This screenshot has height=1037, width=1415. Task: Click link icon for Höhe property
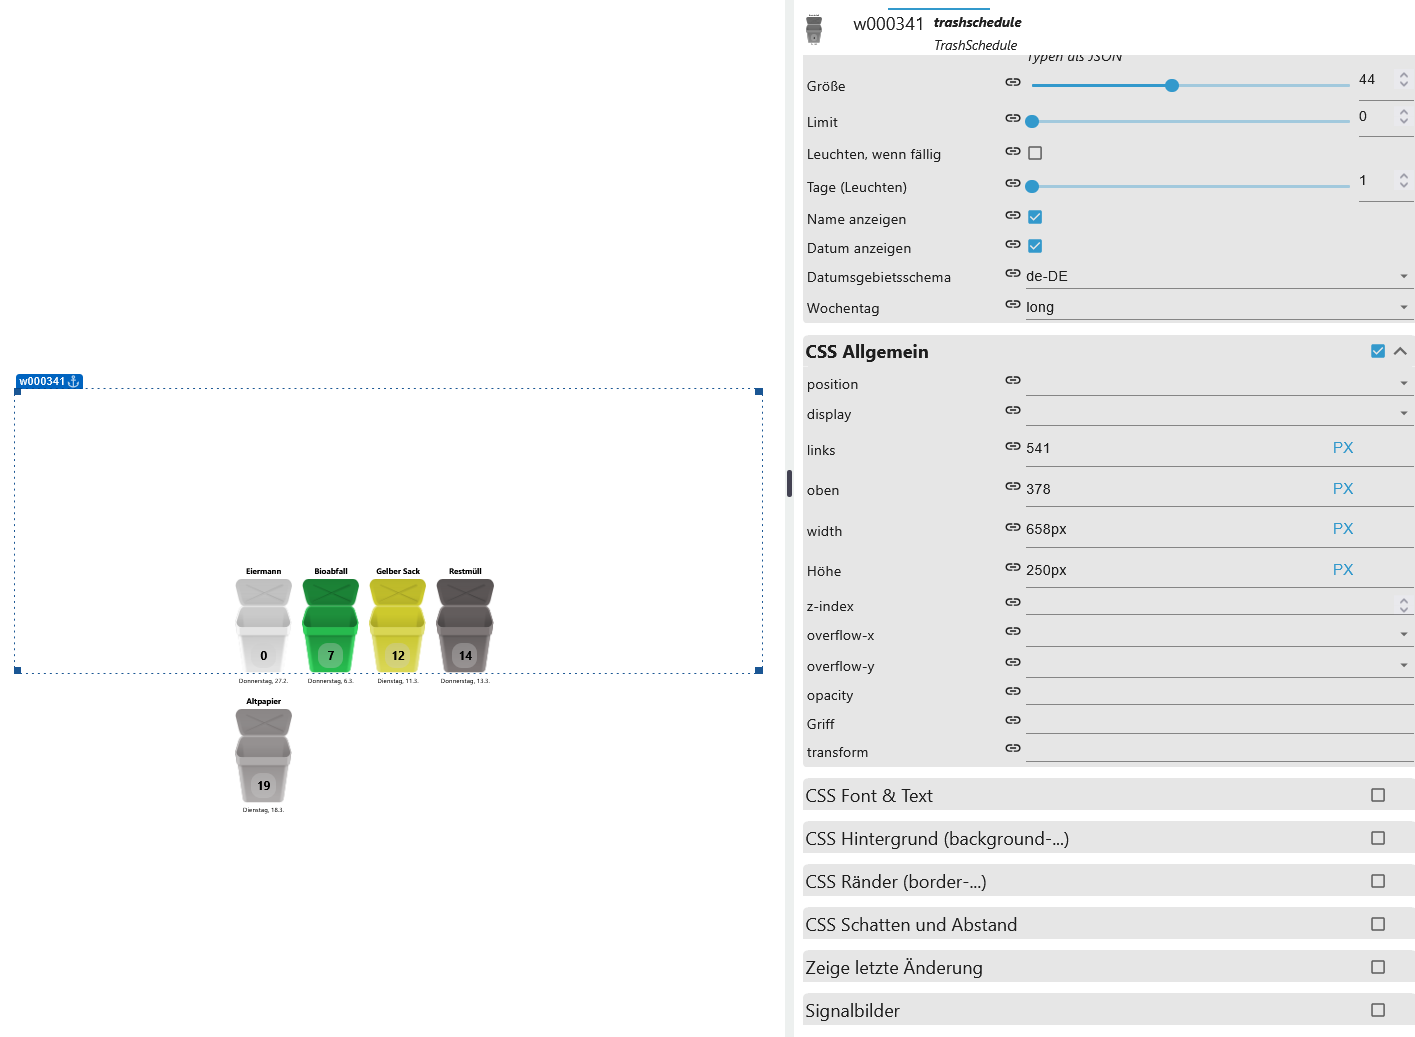coord(1013,567)
